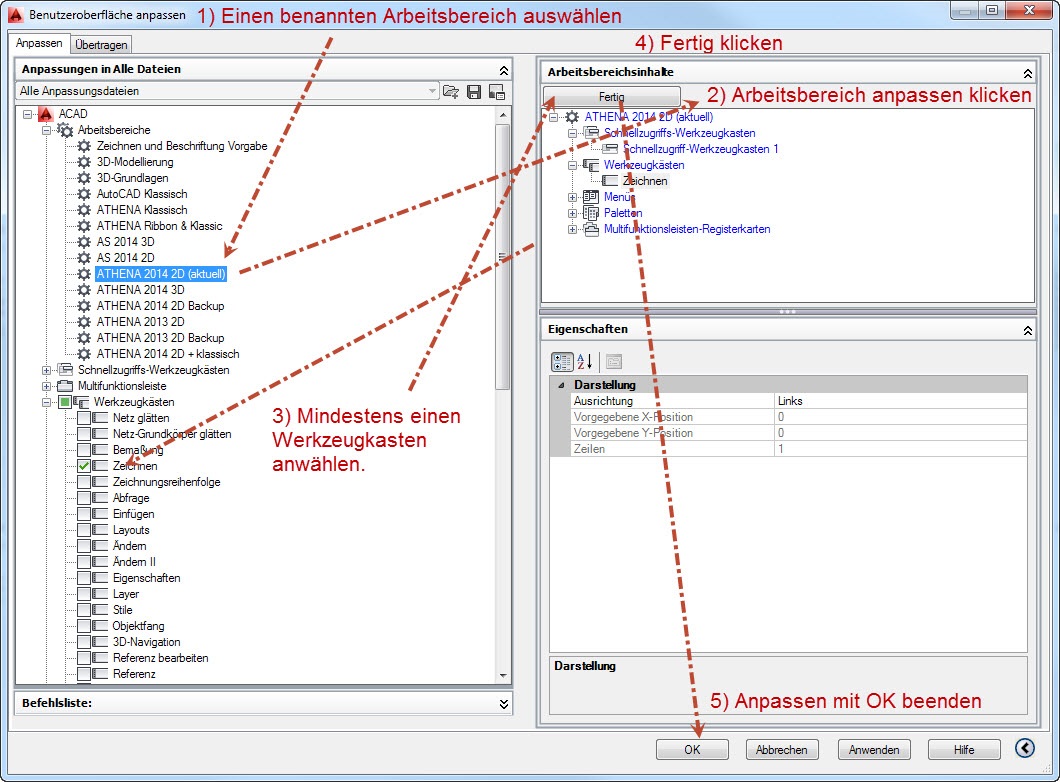The height and width of the screenshot is (782, 1060).
Task: Click the load partial customization file icon
Action: pyautogui.click(x=451, y=91)
